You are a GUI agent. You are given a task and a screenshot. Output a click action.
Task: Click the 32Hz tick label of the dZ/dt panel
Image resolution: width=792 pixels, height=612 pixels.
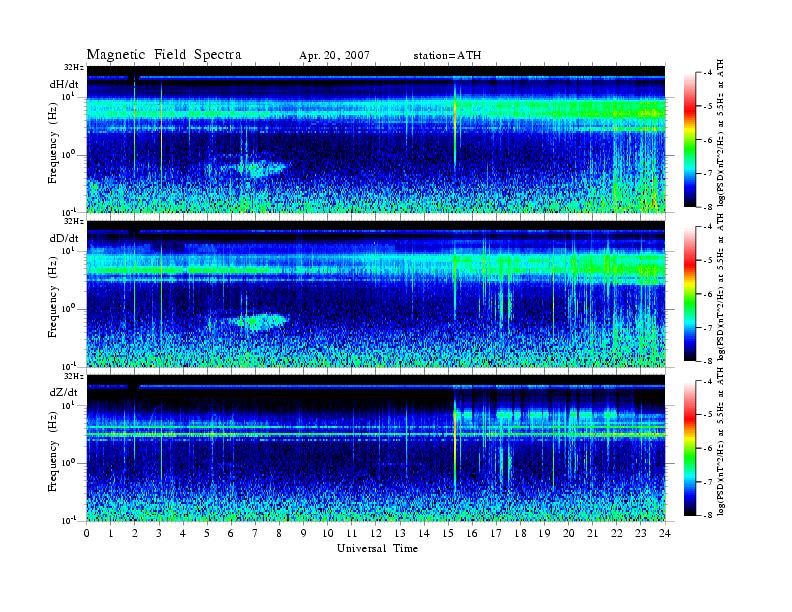[74, 376]
